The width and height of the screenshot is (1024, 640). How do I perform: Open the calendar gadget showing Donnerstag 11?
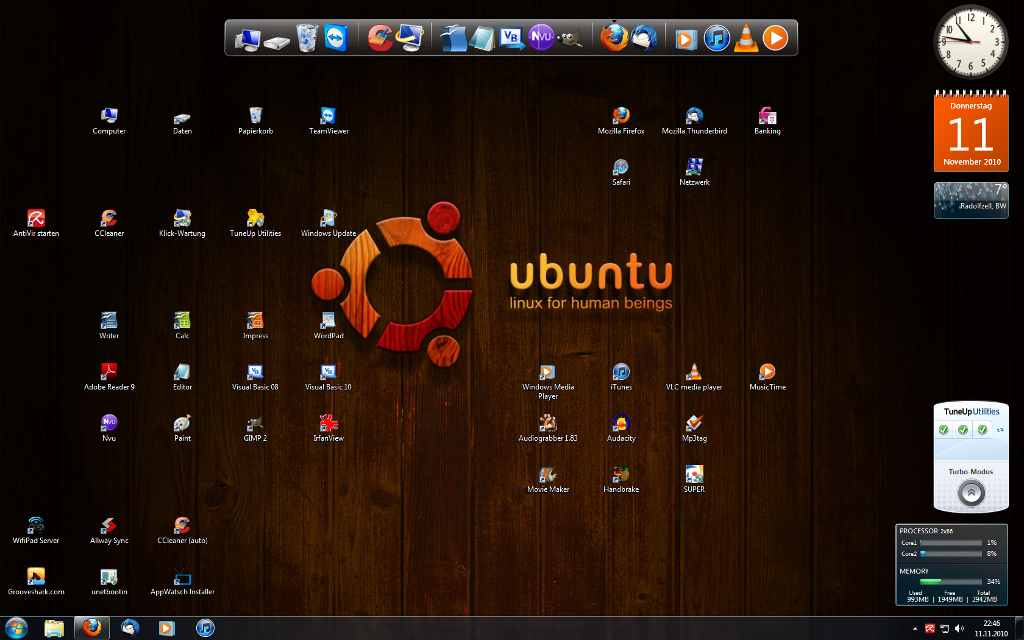click(971, 131)
